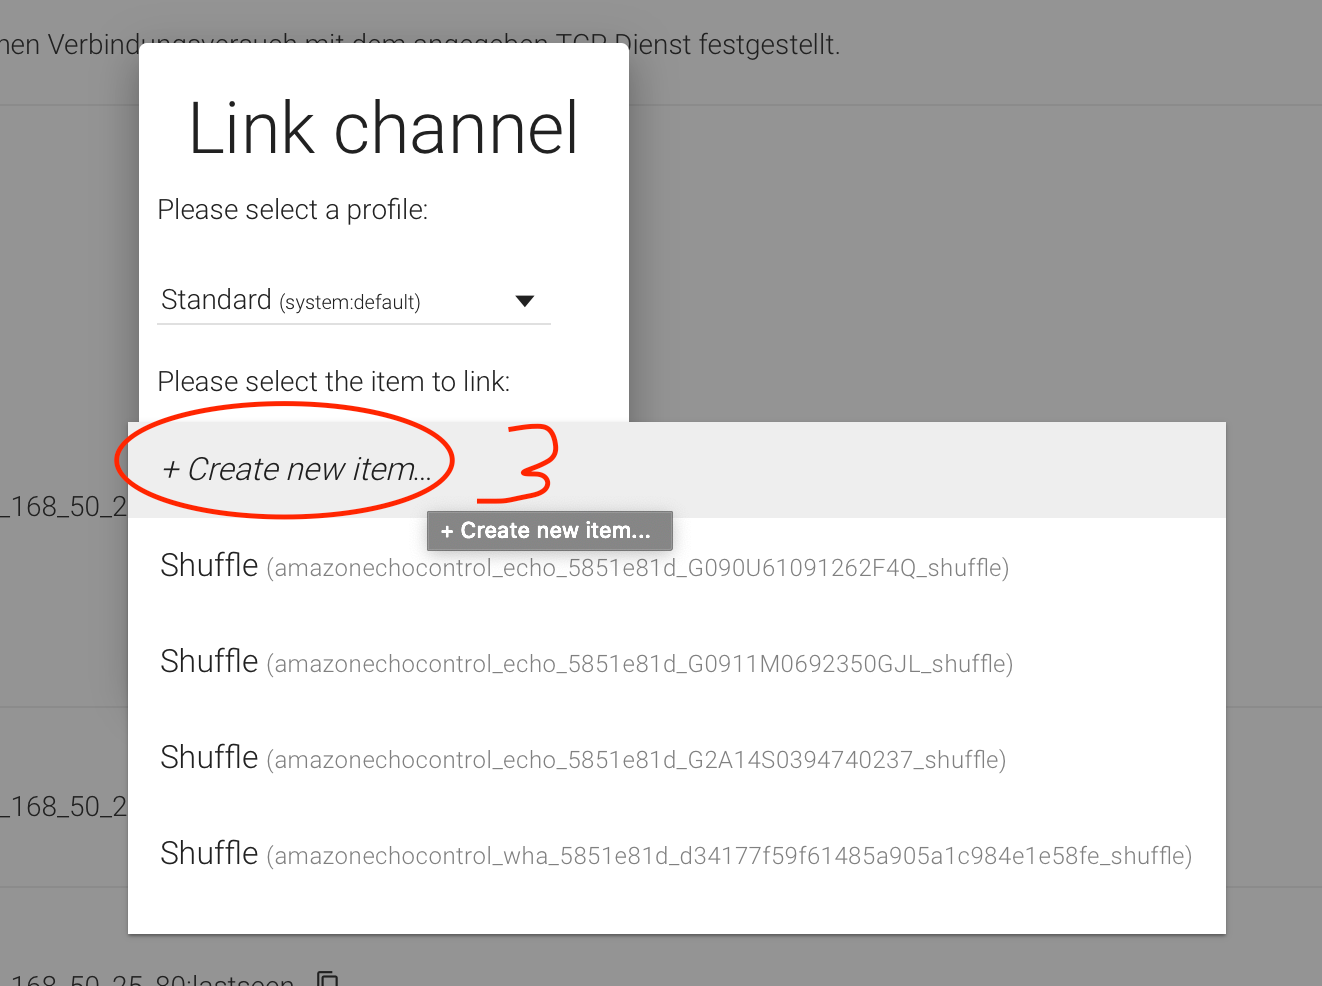Pick the amazonechocontrol_wha Shuffle item

[x=675, y=854]
